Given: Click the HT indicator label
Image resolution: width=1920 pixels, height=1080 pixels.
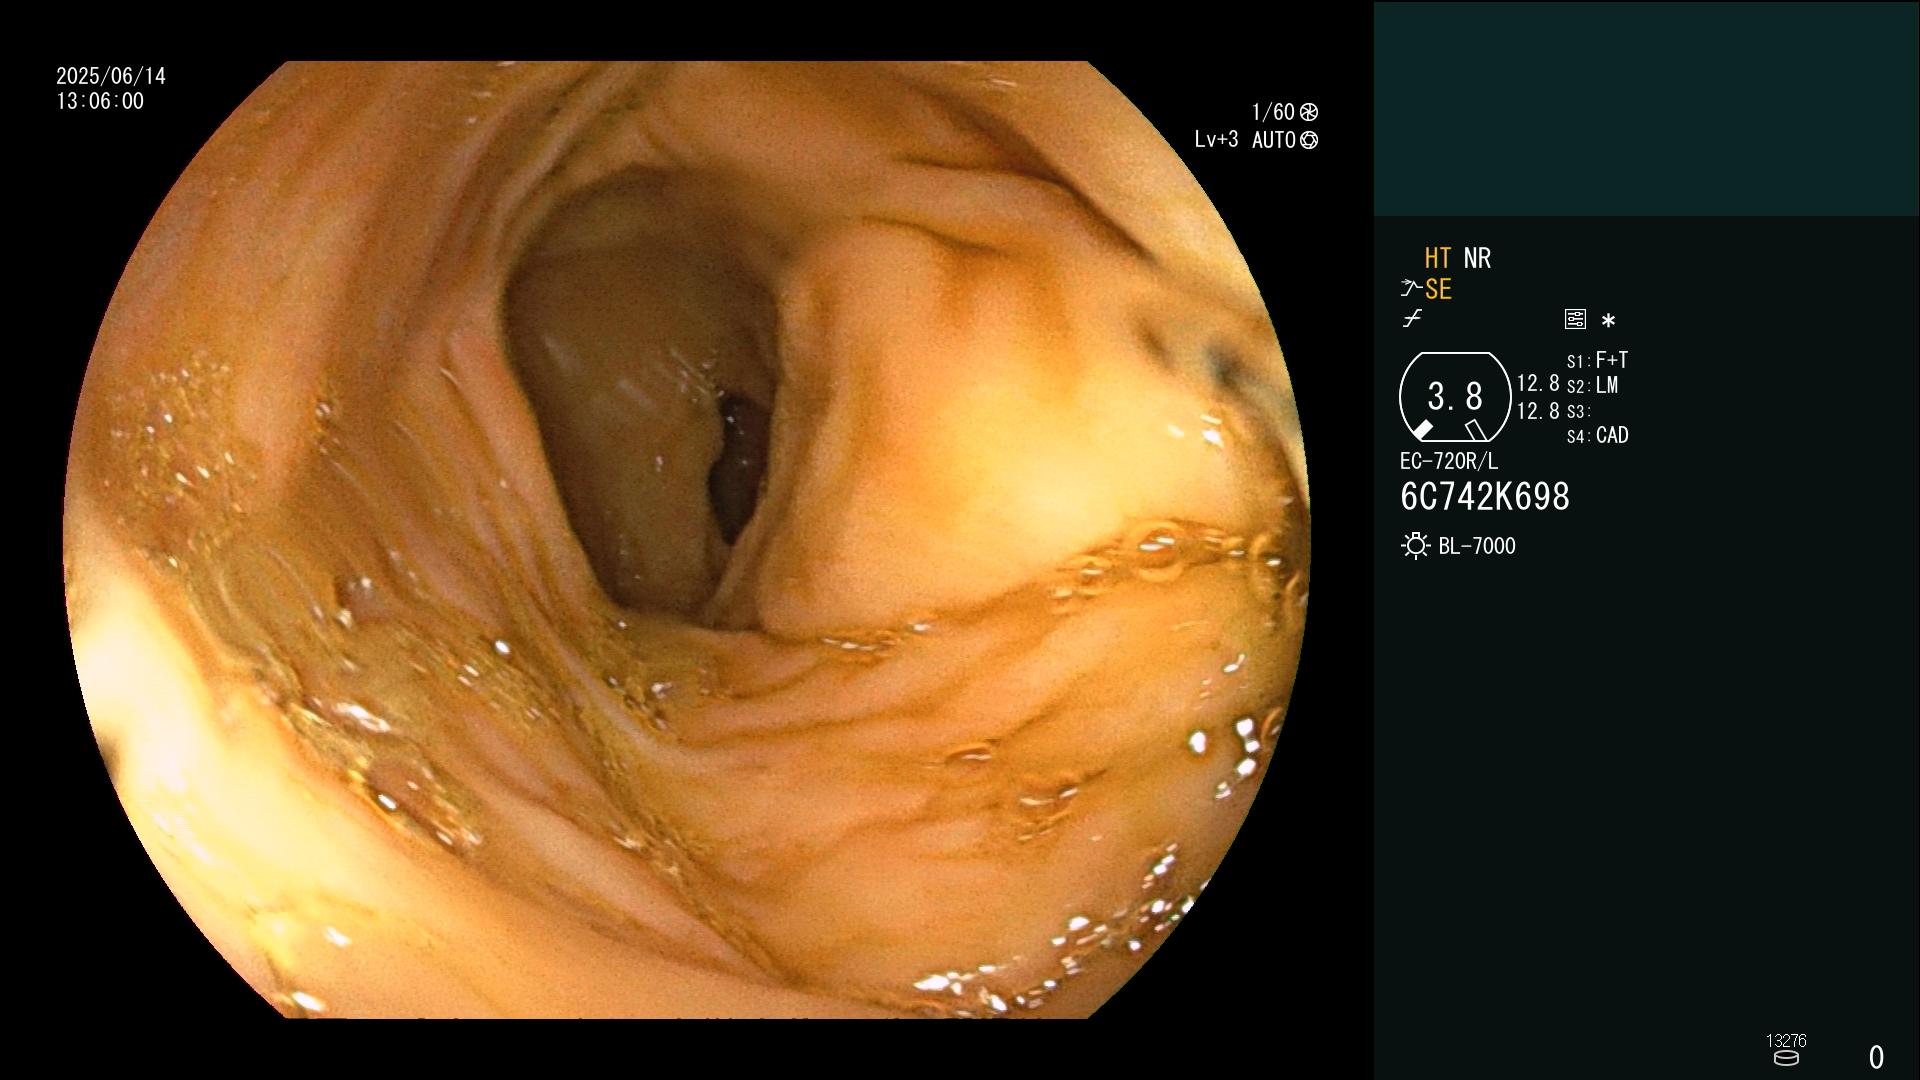Looking at the screenshot, I should (1438, 258).
